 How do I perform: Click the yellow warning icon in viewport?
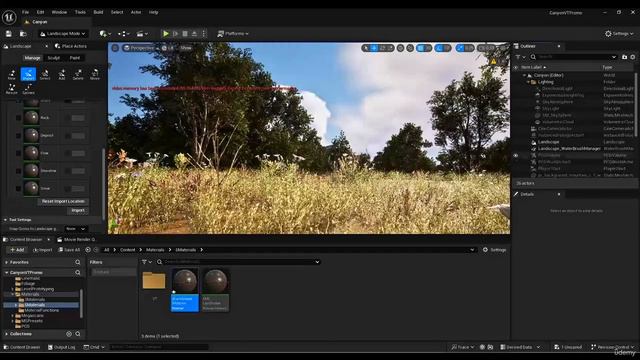(x=493, y=62)
